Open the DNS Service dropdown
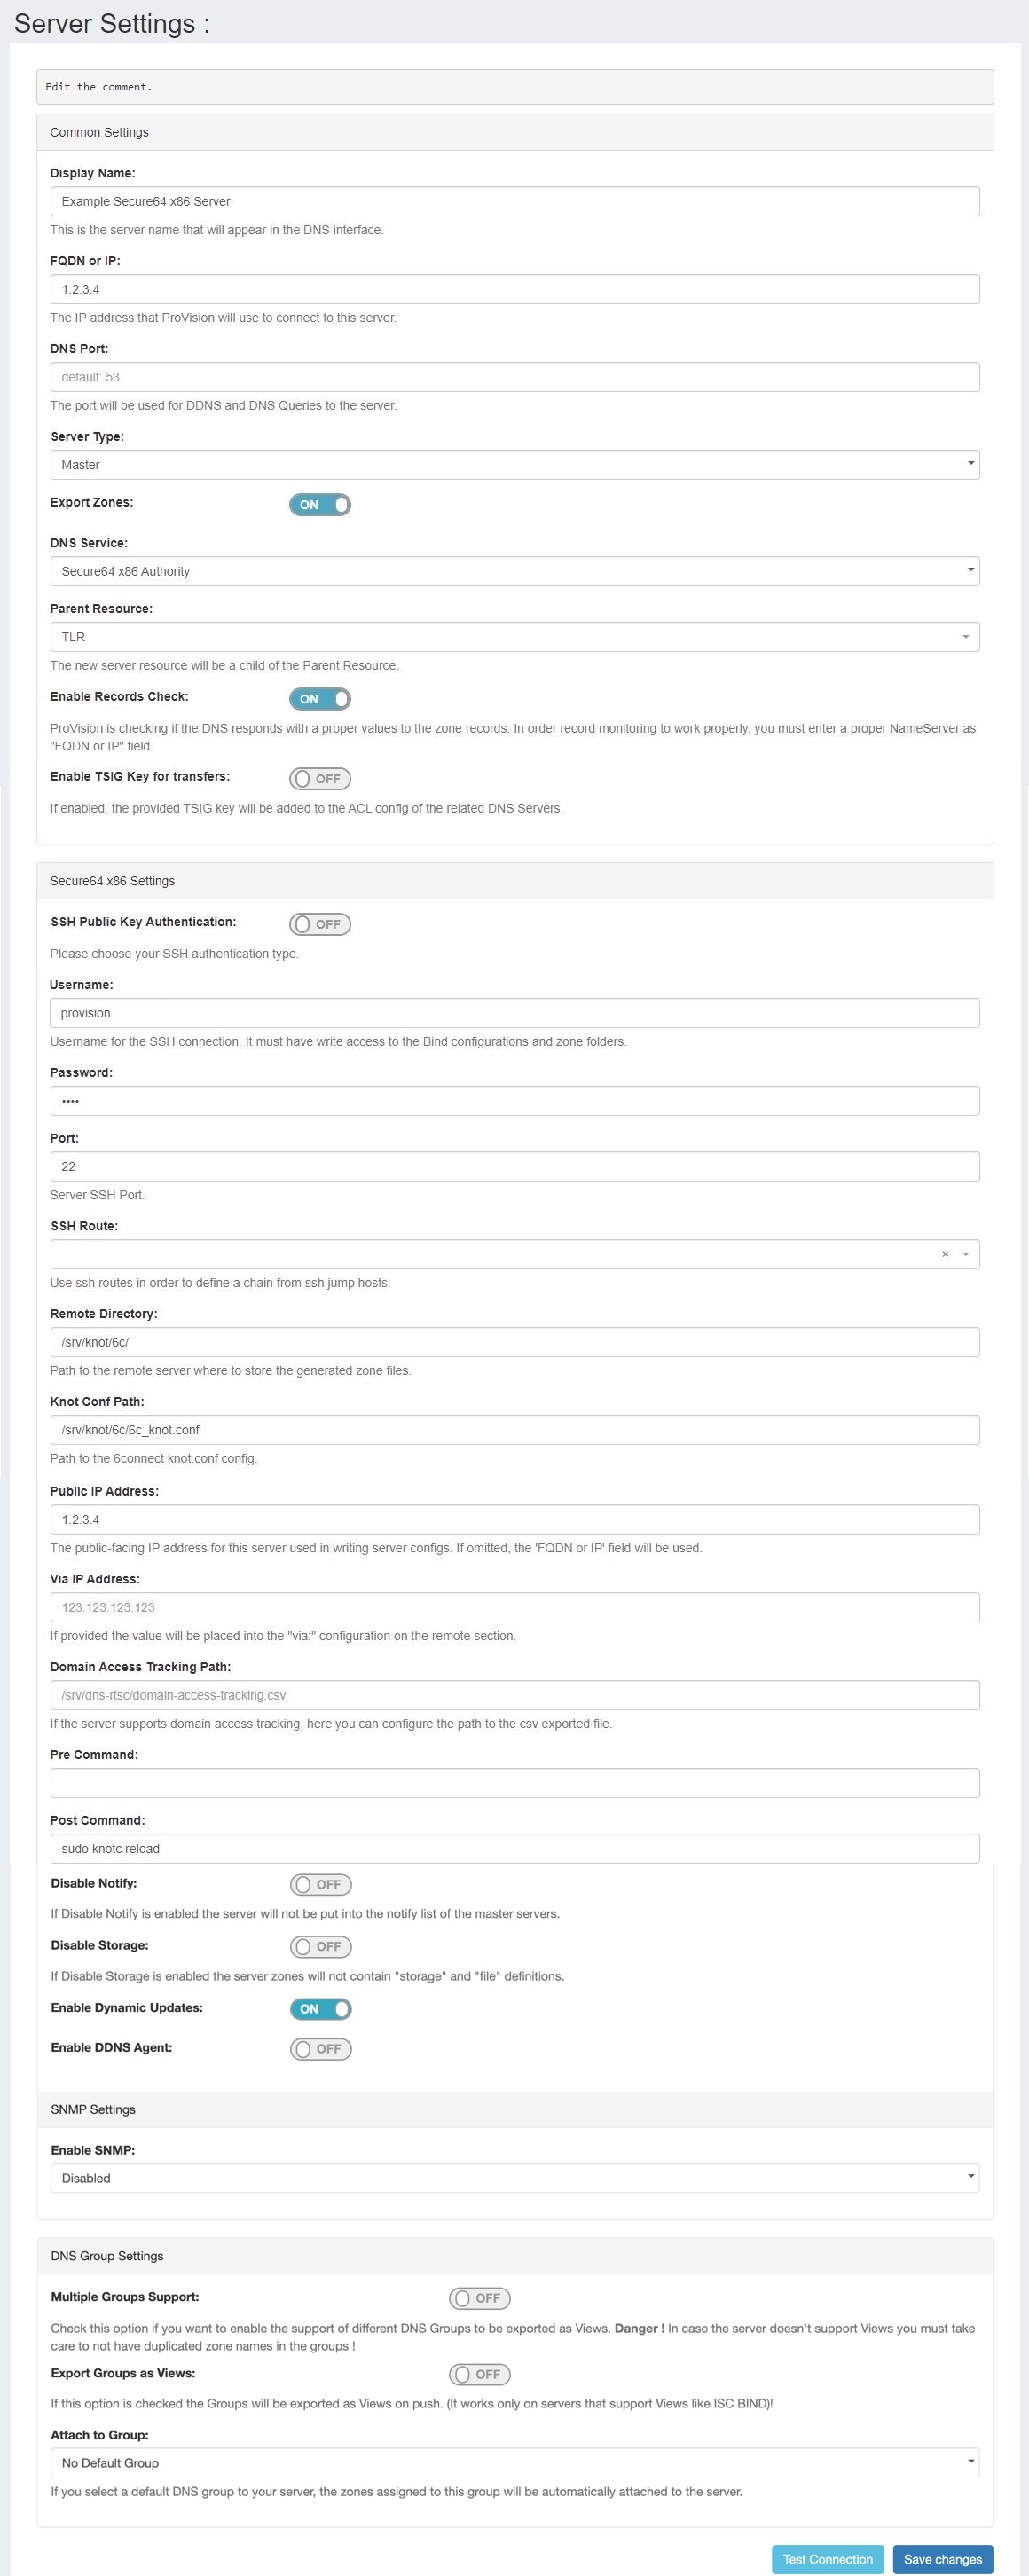The width and height of the screenshot is (1029, 2576). point(514,571)
